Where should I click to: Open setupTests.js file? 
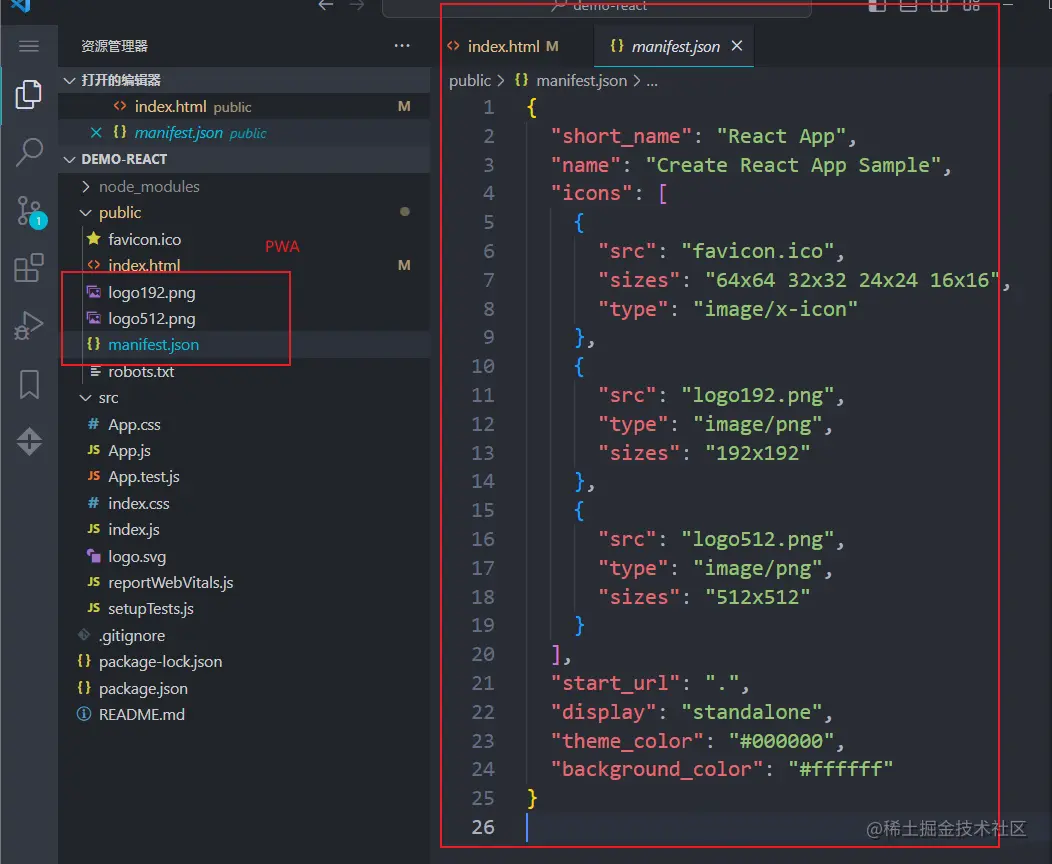click(244, 609)
